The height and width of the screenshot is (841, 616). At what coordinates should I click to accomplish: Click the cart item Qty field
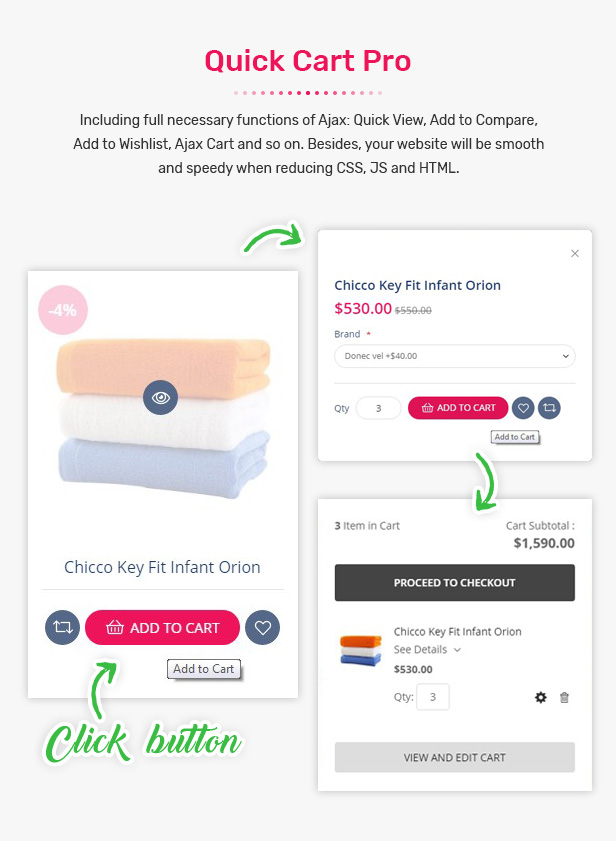click(x=432, y=697)
